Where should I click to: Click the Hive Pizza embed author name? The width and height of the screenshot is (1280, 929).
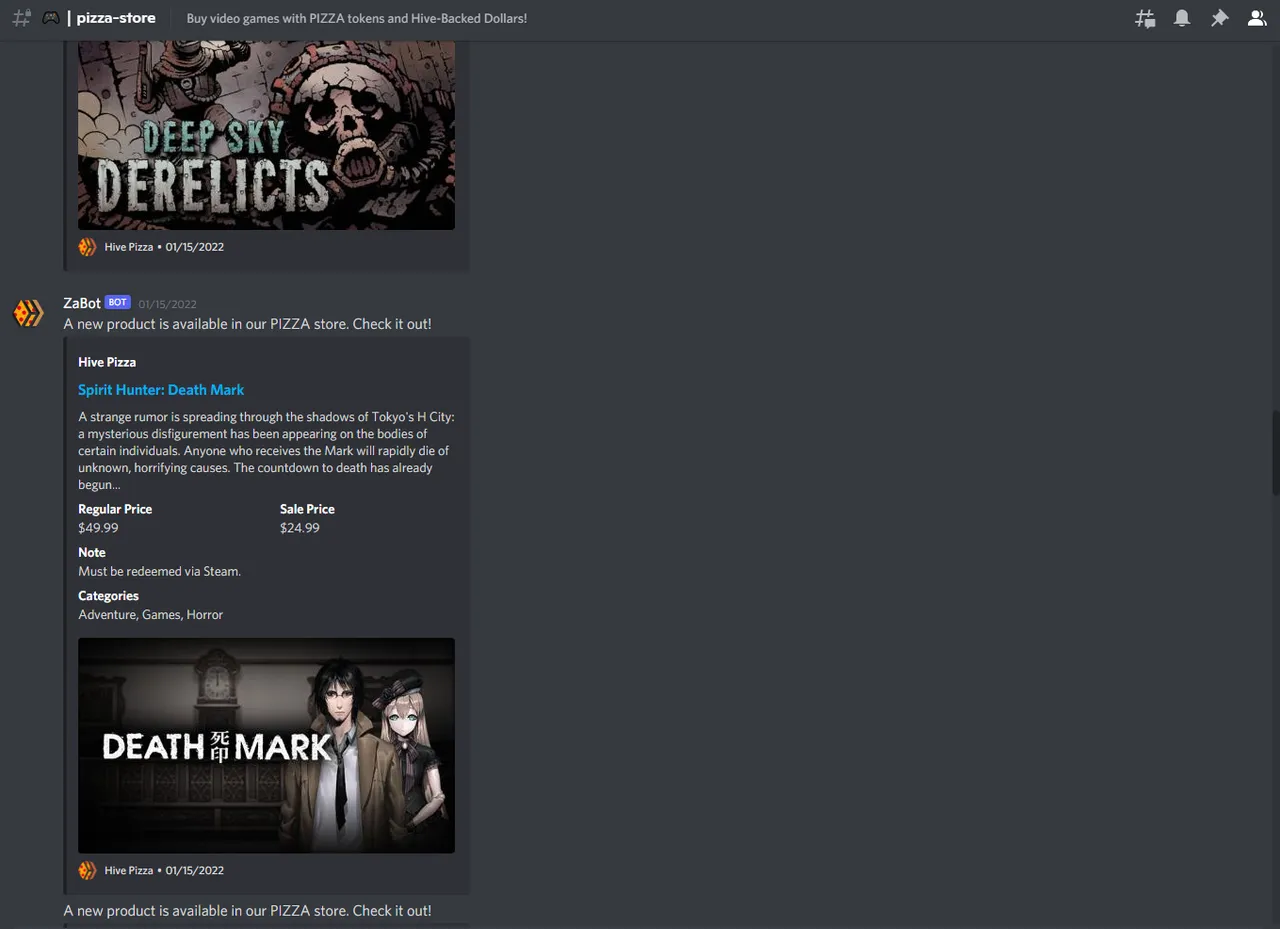tap(107, 362)
